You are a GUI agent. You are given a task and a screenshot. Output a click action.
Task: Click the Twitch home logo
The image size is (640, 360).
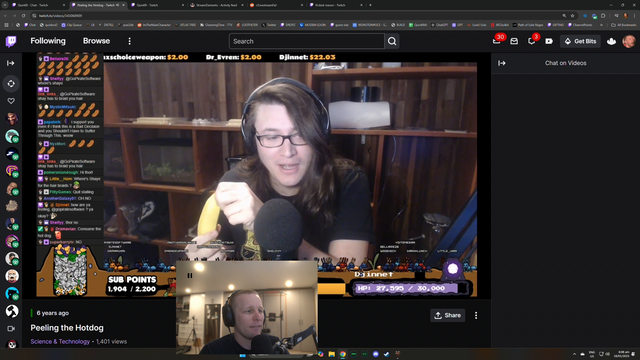[x=11, y=41]
